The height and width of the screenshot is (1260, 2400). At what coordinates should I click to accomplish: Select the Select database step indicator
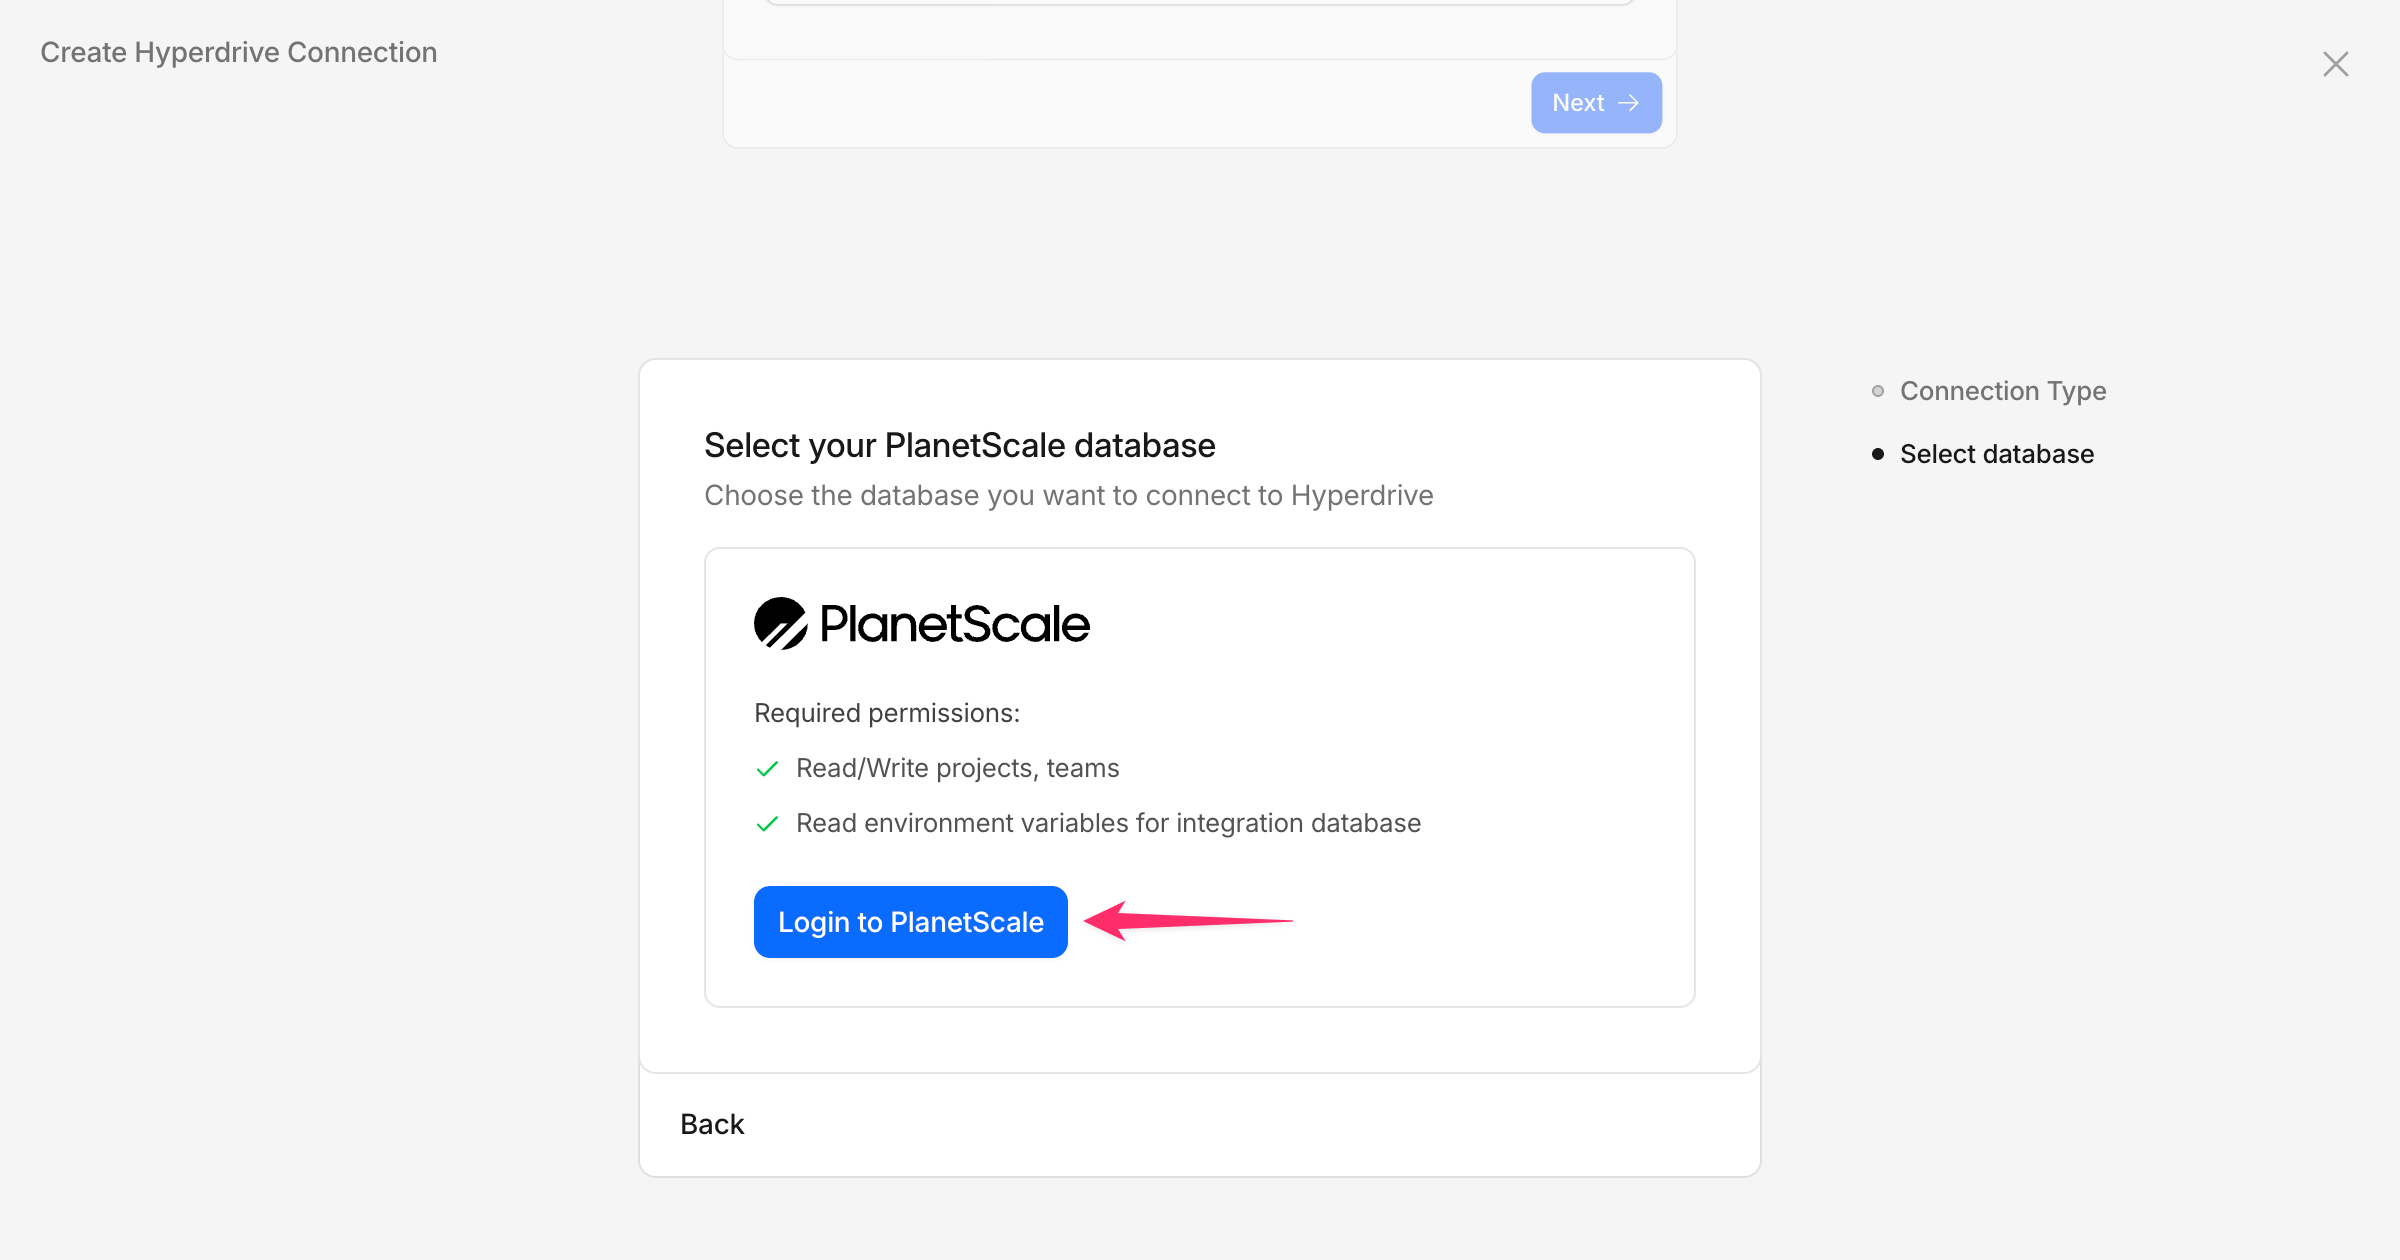1997,454
